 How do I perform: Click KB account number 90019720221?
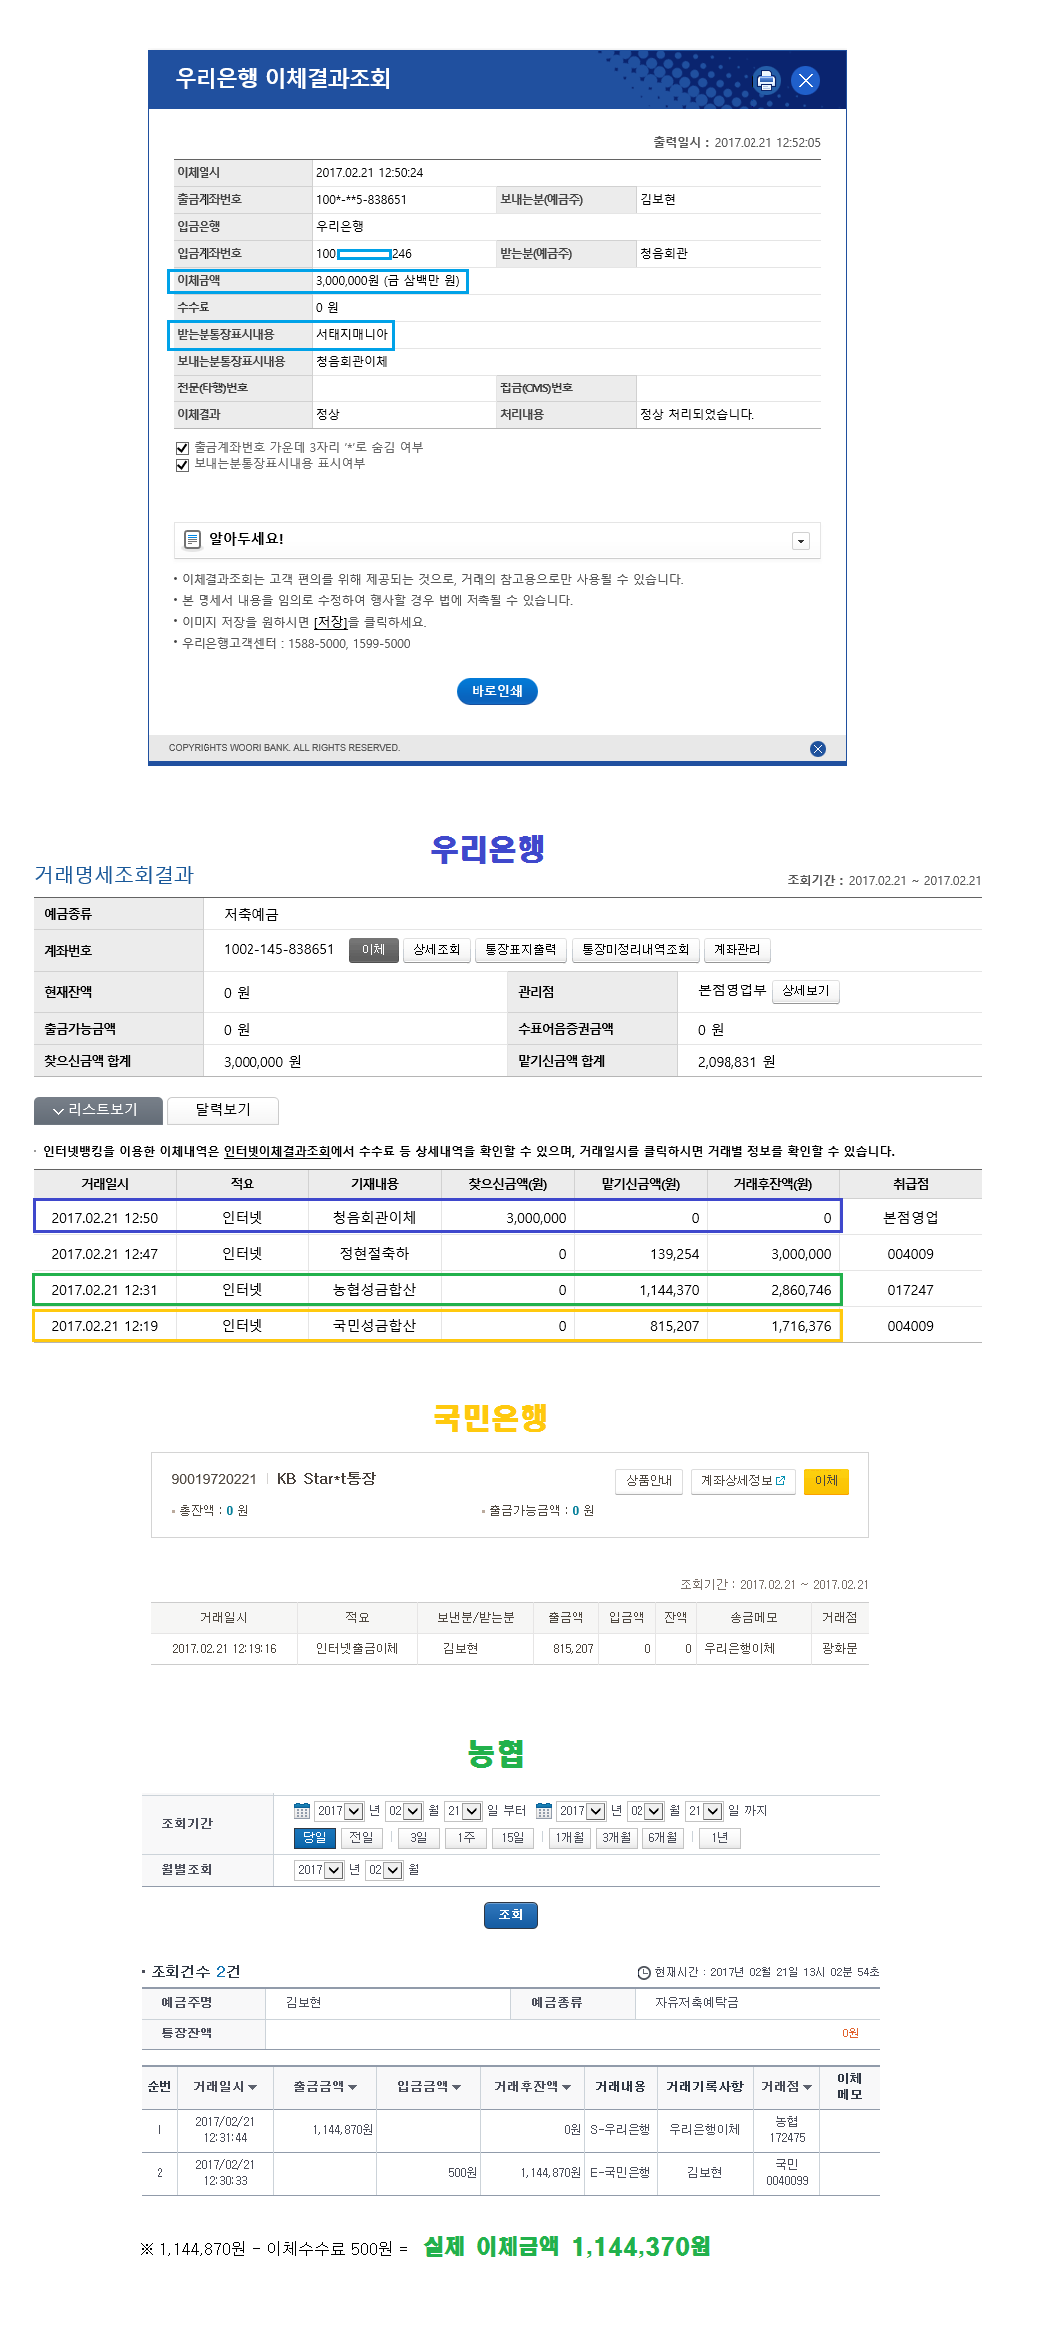pyautogui.click(x=214, y=1480)
